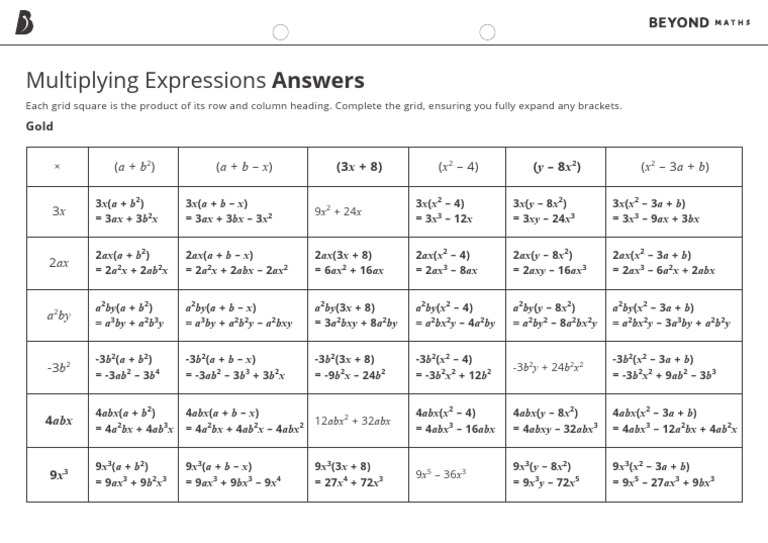
Task: Select column heading (x² − 3a + b)
Action: (x=674, y=166)
